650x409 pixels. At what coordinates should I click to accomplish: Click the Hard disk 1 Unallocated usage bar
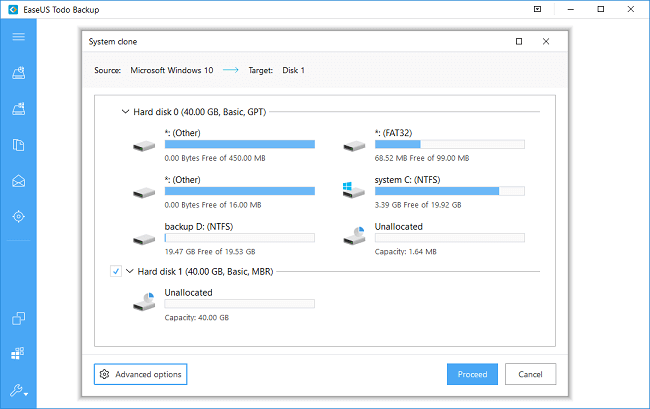pos(239,303)
